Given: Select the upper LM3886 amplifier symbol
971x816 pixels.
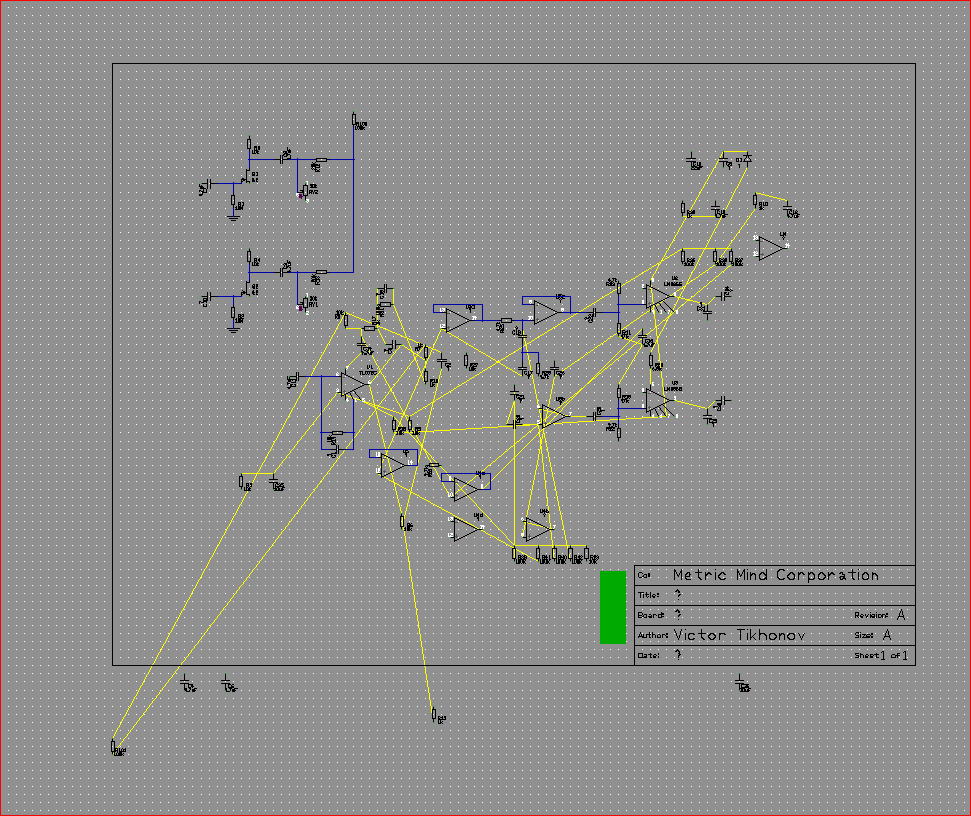Looking at the screenshot, I should [657, 295].
